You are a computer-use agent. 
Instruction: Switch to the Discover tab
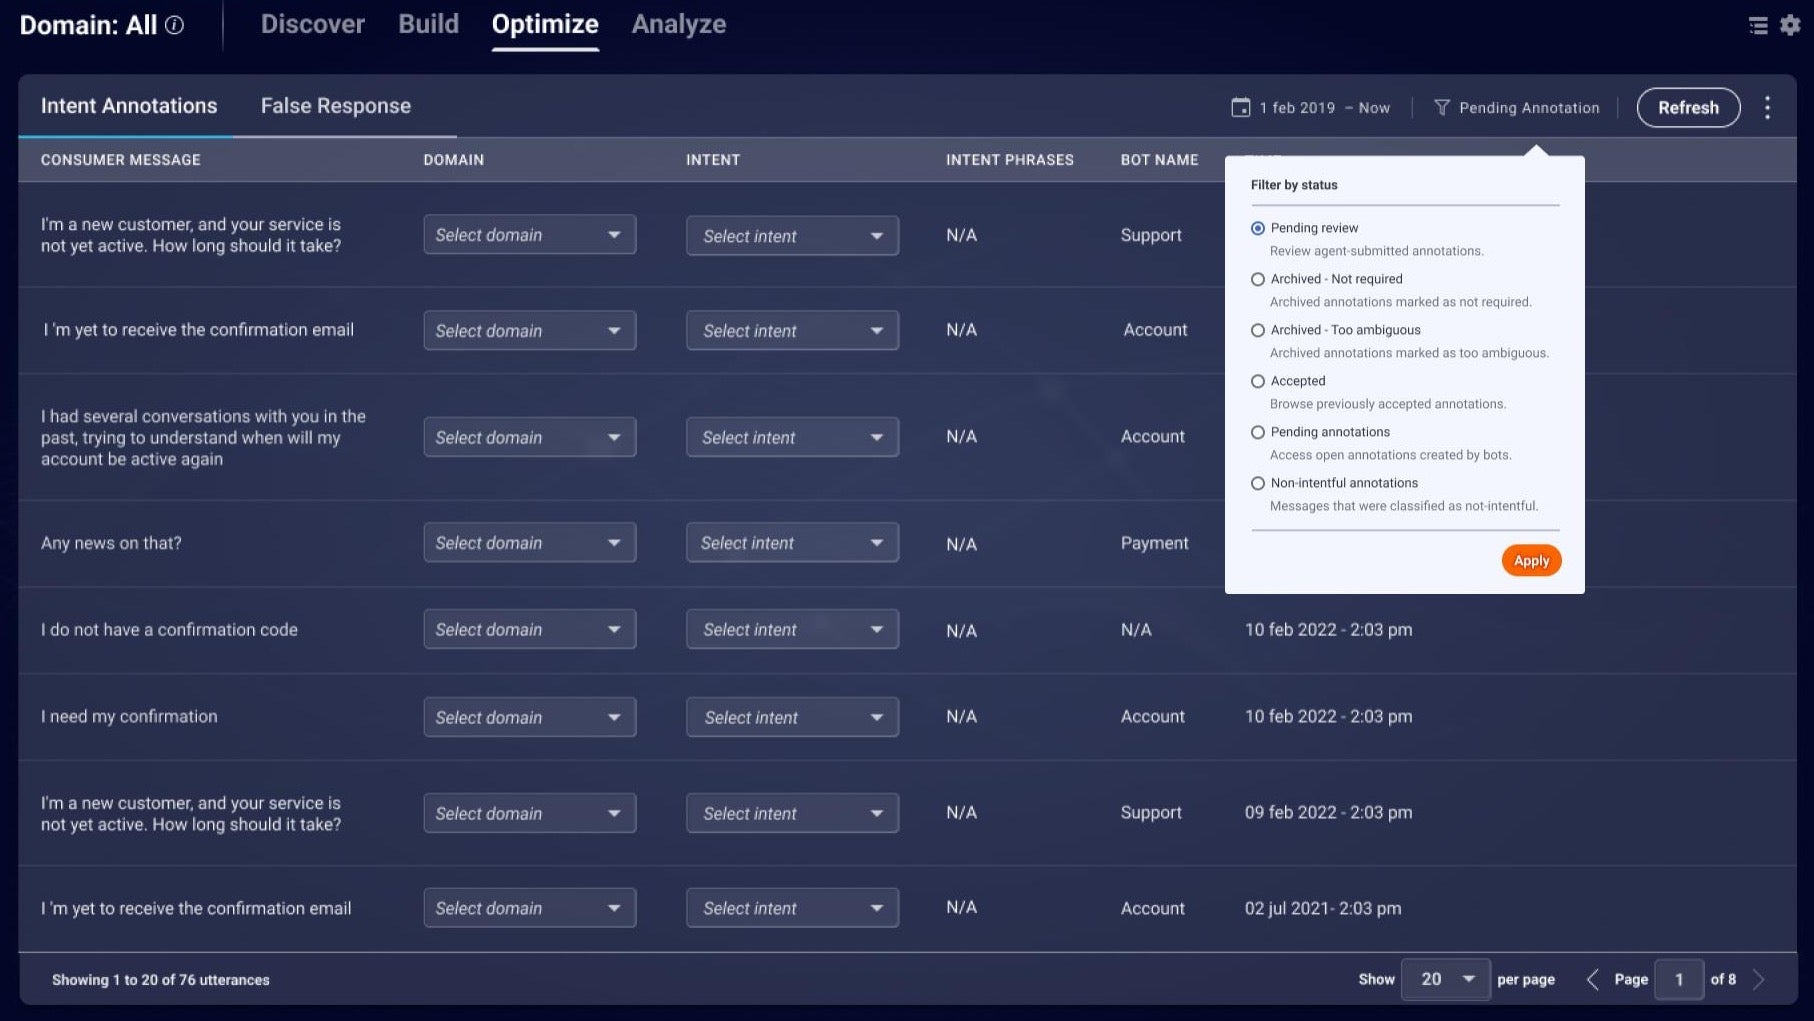[313, 25]
